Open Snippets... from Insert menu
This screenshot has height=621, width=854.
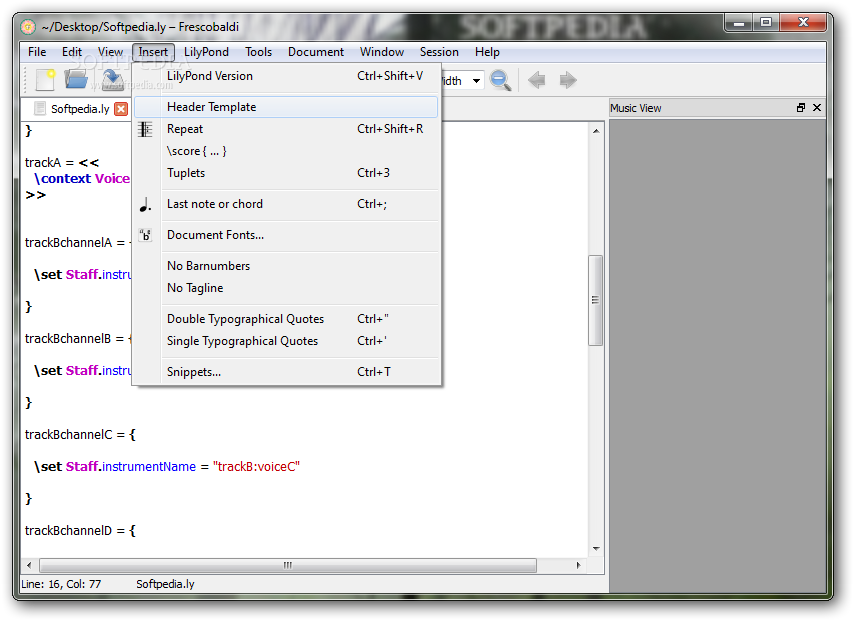286,372
